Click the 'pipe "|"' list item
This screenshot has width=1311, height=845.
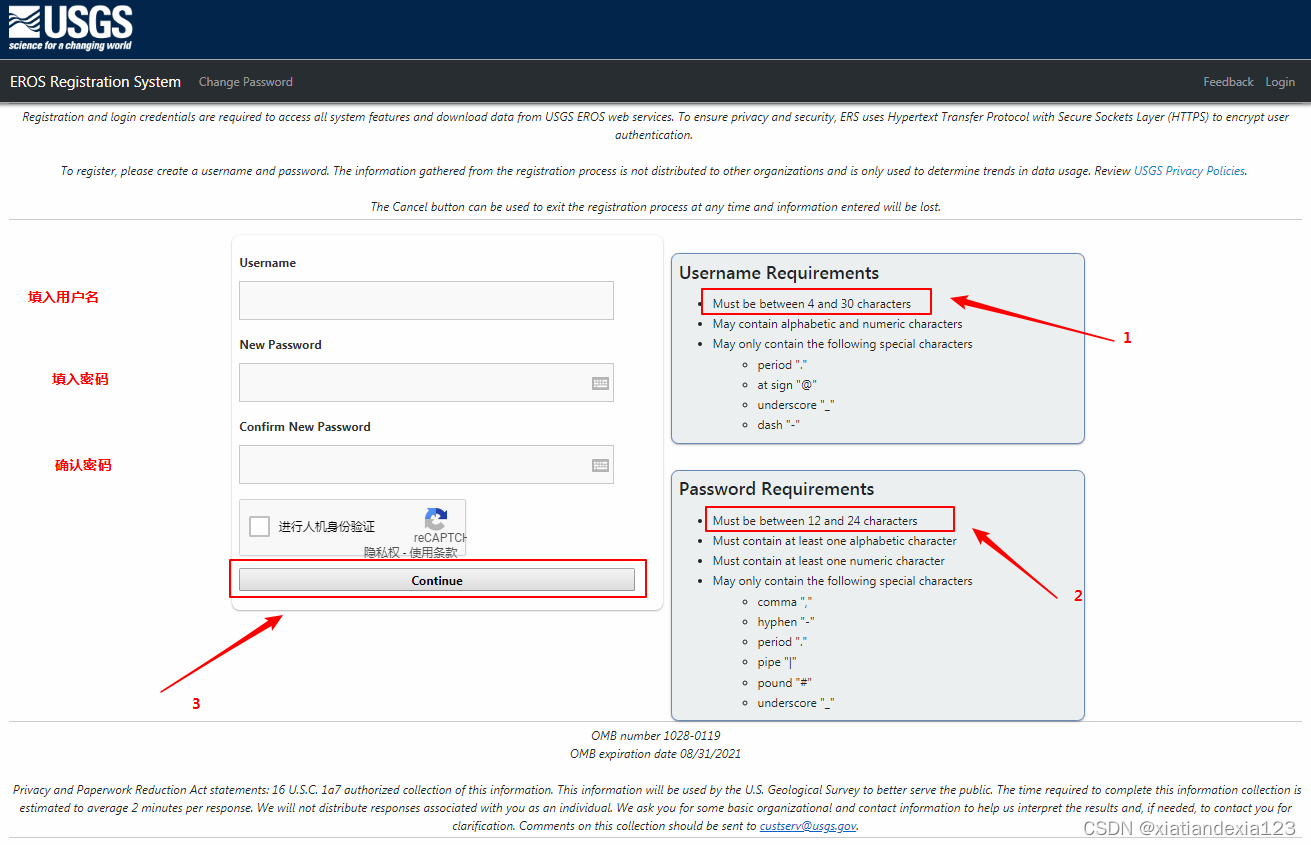pyautogui.click(x=777, y=662)
